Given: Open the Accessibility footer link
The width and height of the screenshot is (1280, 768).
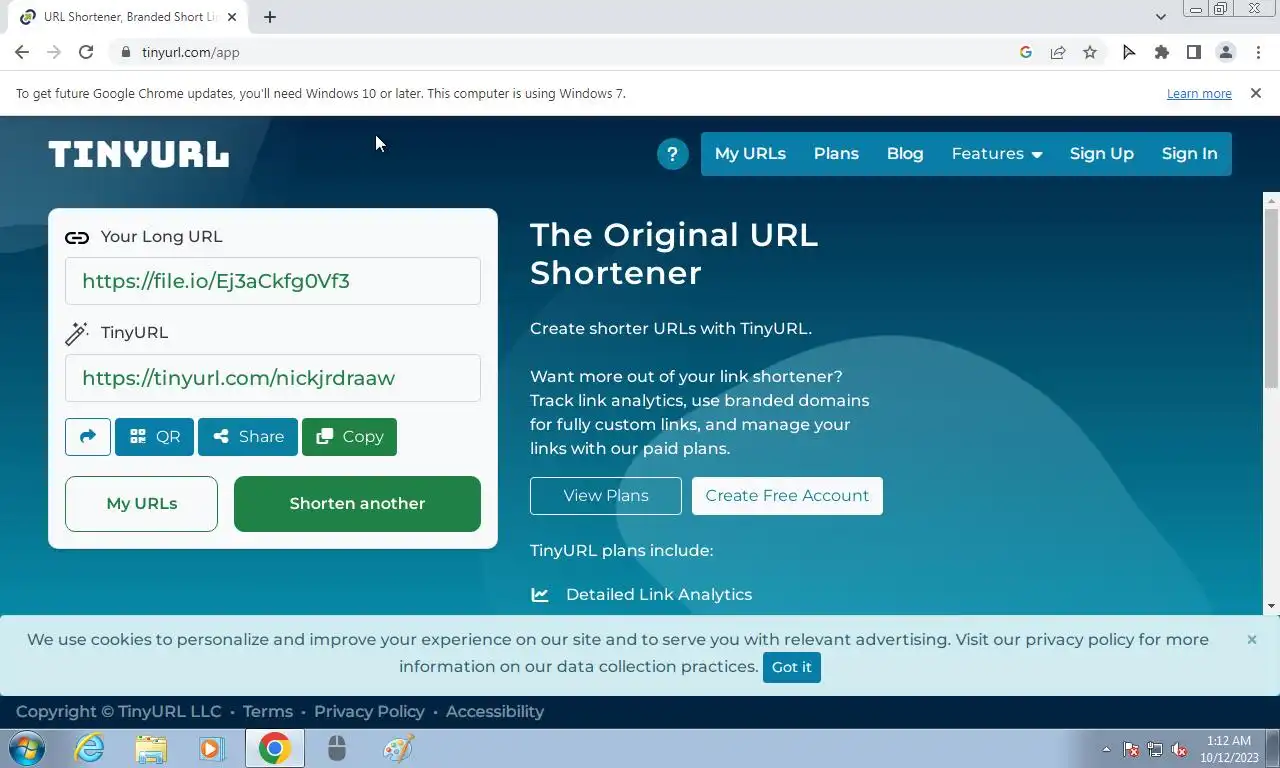Looking at the screenshot, I should point(495,712).
